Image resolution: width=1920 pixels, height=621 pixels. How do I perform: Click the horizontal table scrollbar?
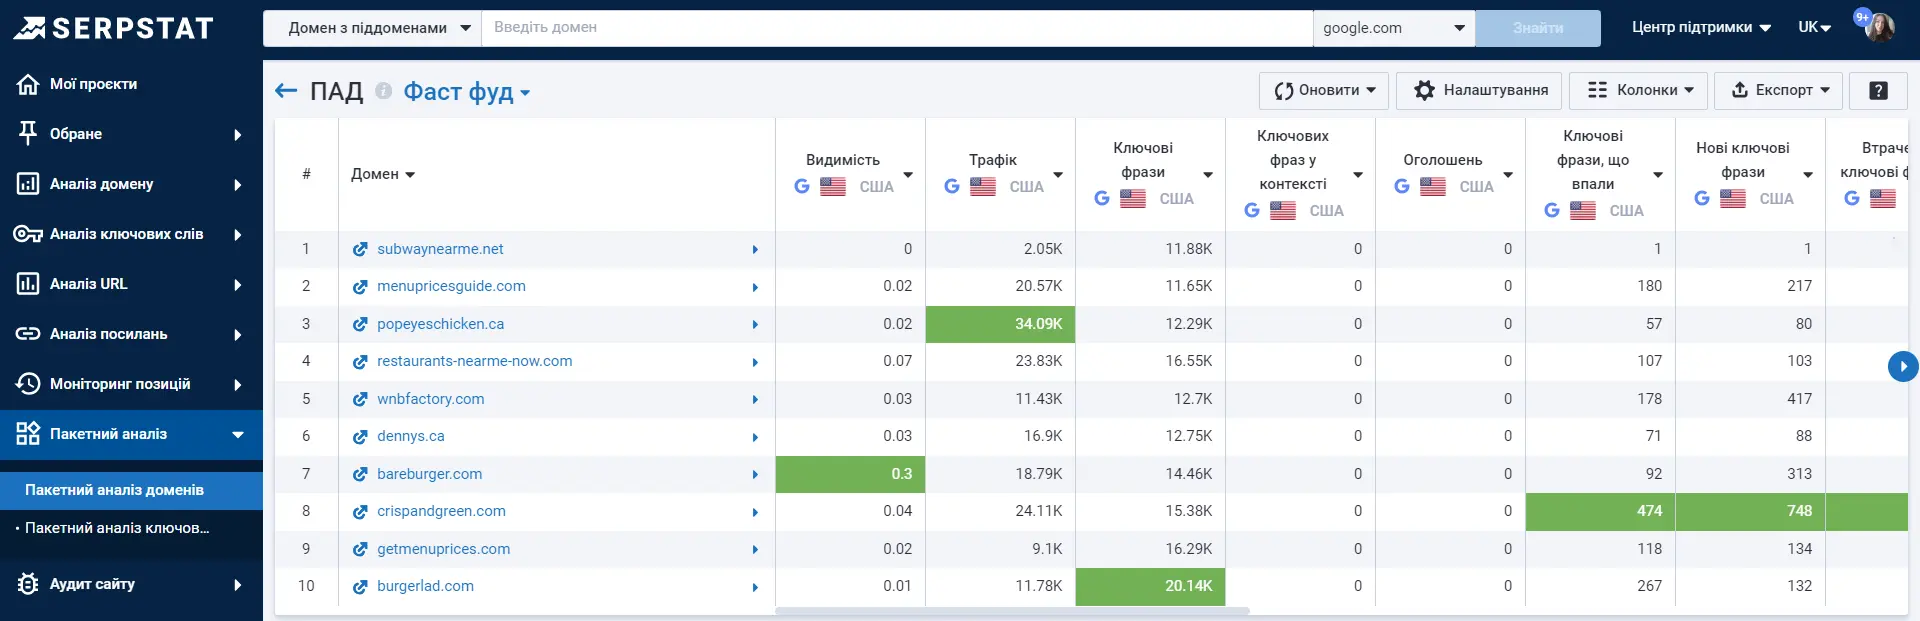point(1012,610)
